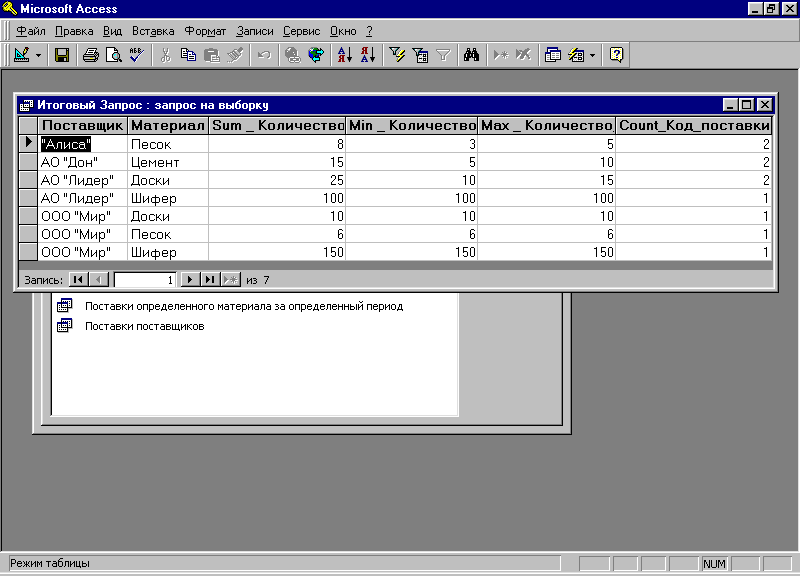Click the Format Painter brush icon
The image size is (800, 576).
pyautogui.click(x=235, y=55)
